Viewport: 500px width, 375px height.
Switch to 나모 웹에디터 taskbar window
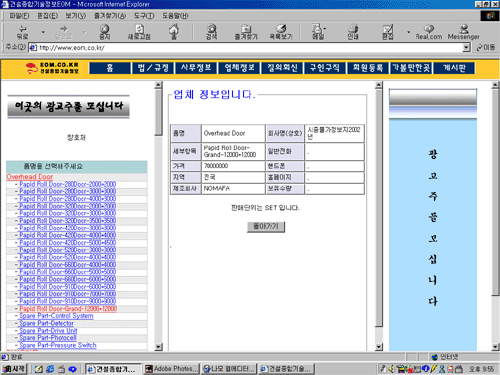pyautogui.click(x=229, y=369)
